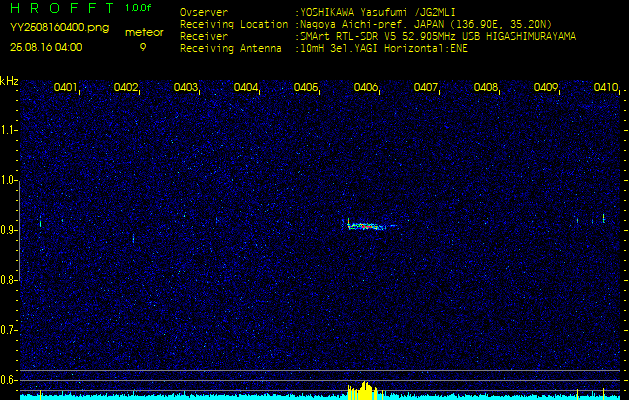
Task: Click the 0410 time marker
Action: coord(606,87)
